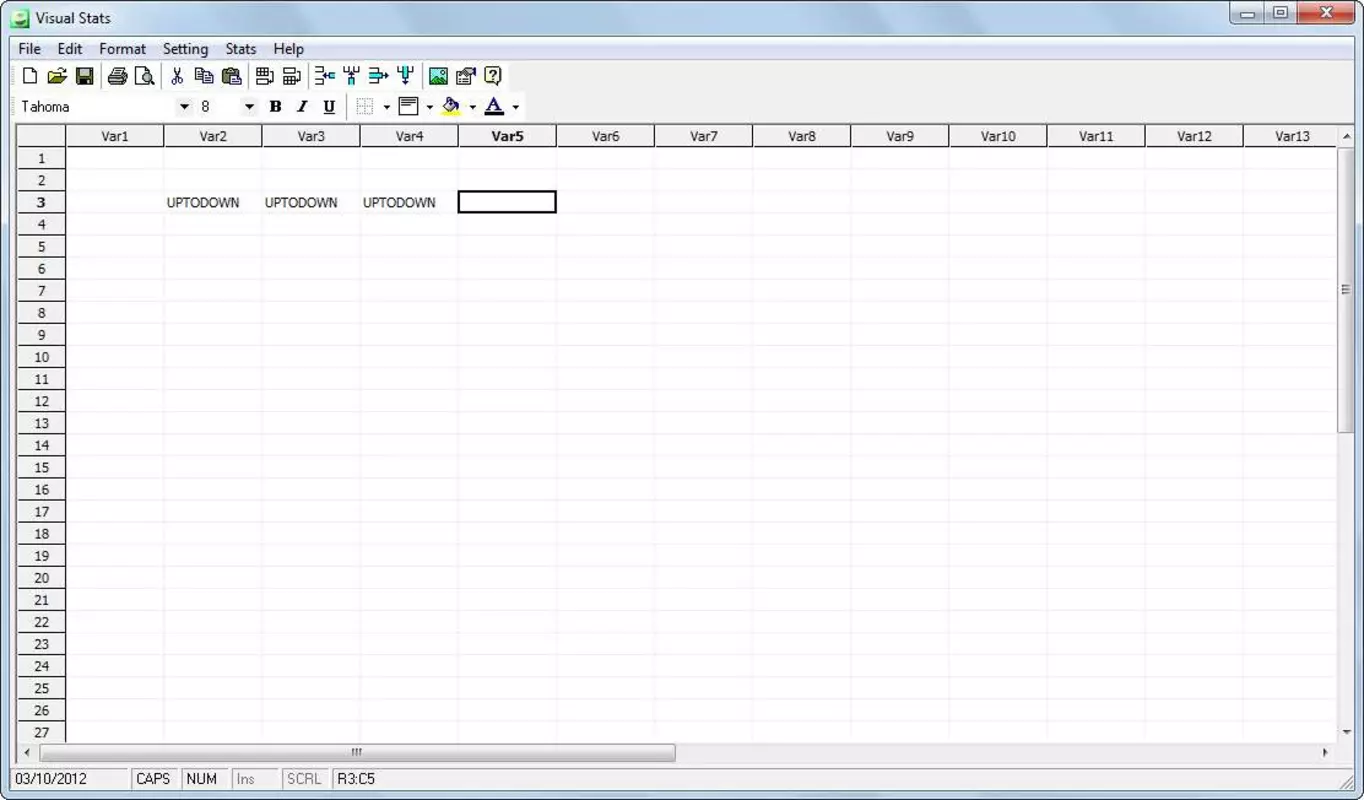Click the rows icon with left-pointing arrow
The image size is (1364, 800).
(324, 76)
